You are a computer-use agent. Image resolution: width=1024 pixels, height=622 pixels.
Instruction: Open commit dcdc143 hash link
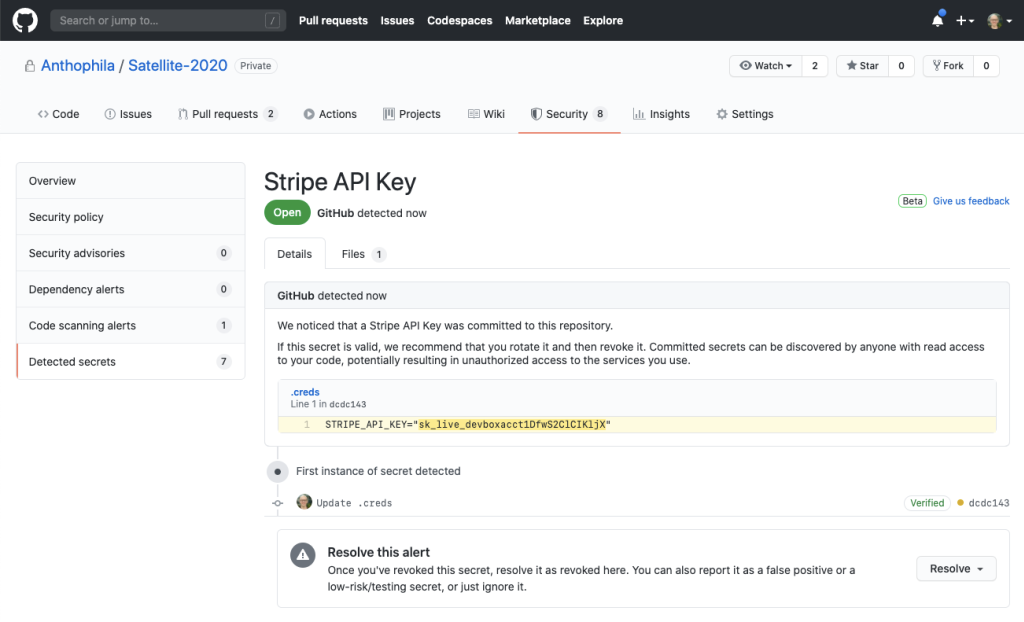tap(988, 503)
